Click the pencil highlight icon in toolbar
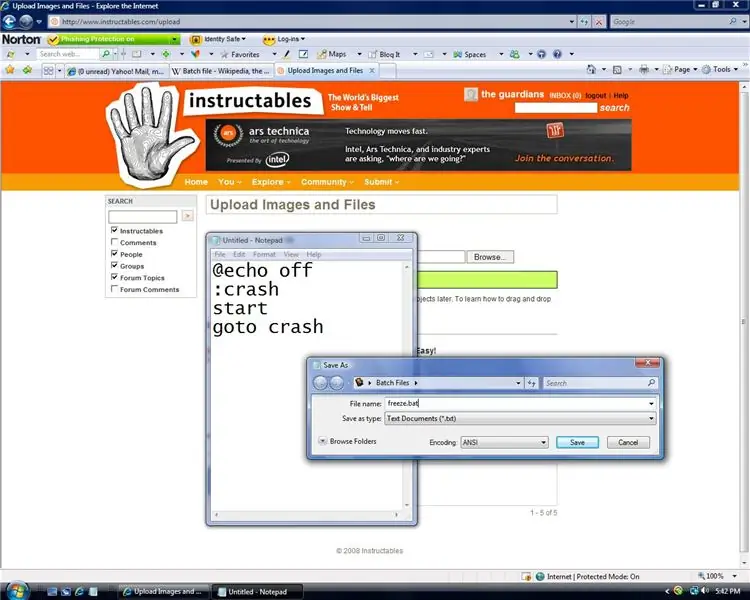Screen dimensions: 750x600 286,54
